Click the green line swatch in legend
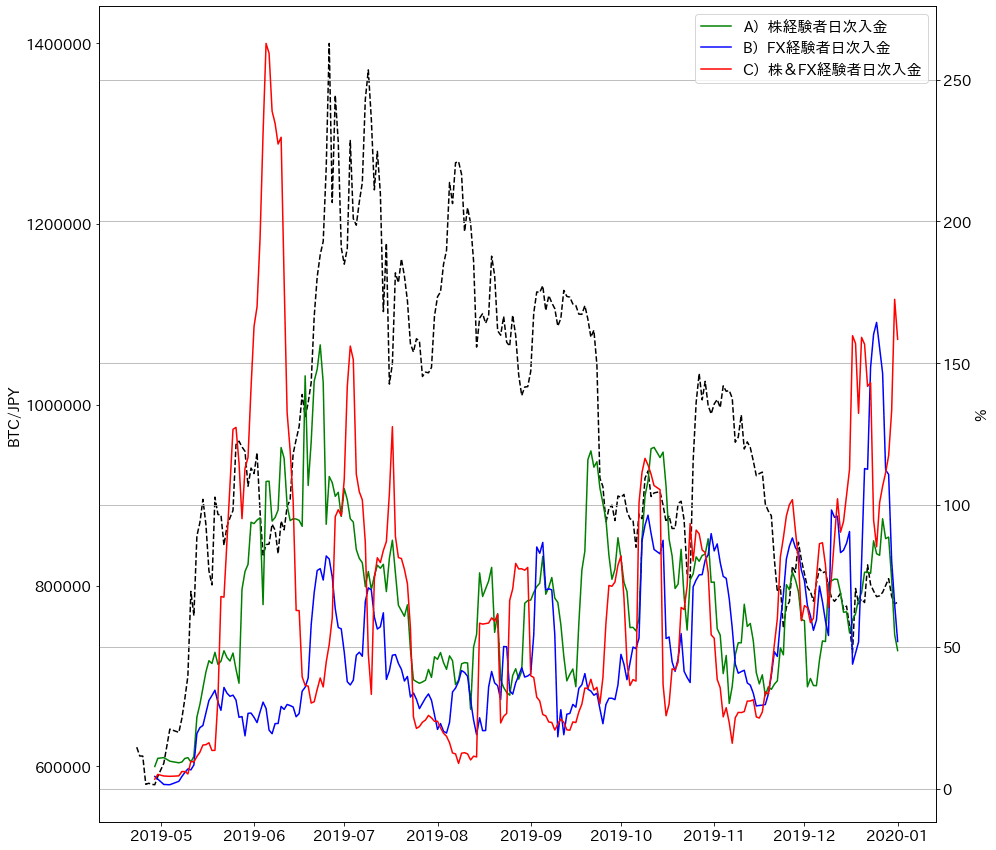Screen dimensions: 996x850 [x=718, y=26]
